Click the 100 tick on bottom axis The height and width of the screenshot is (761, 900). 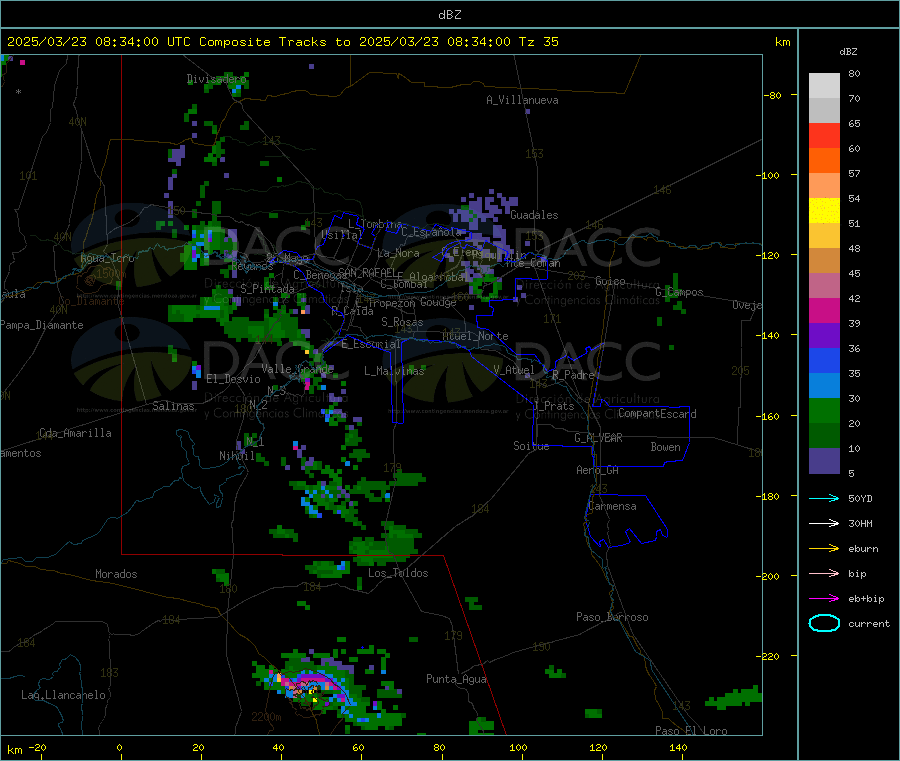pyautogui.click(x=518, y=747)
